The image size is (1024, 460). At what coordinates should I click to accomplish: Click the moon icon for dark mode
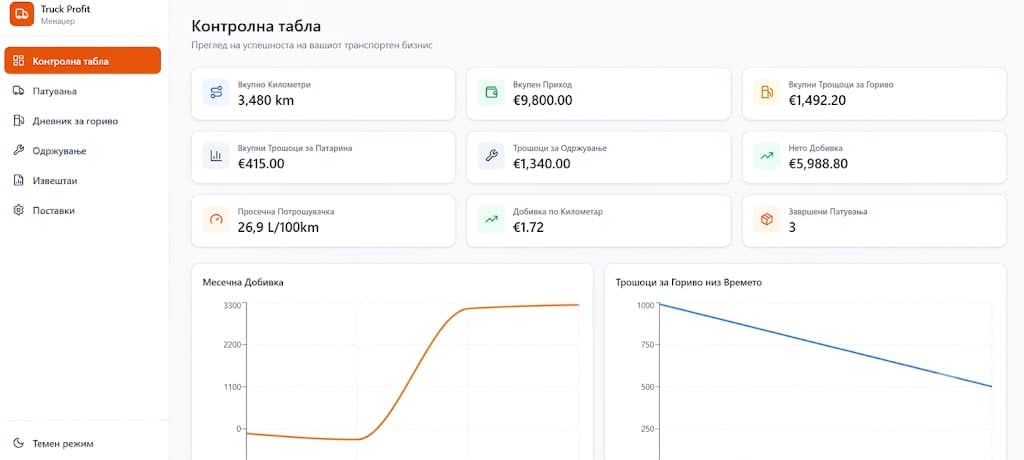(18, 444)
